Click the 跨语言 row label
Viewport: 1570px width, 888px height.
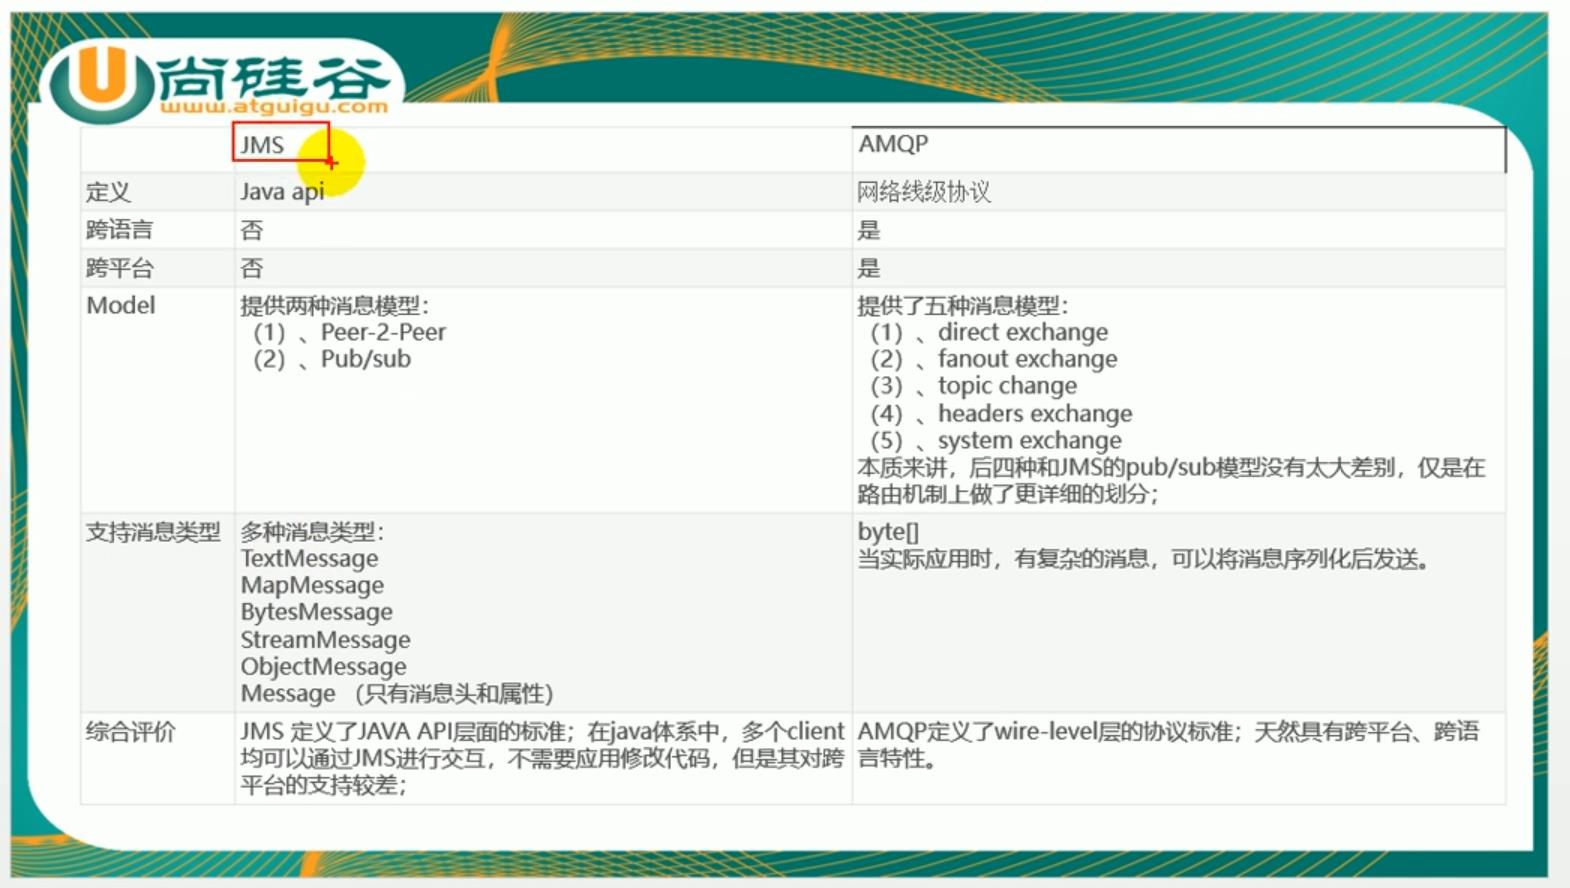pos(119,230)
